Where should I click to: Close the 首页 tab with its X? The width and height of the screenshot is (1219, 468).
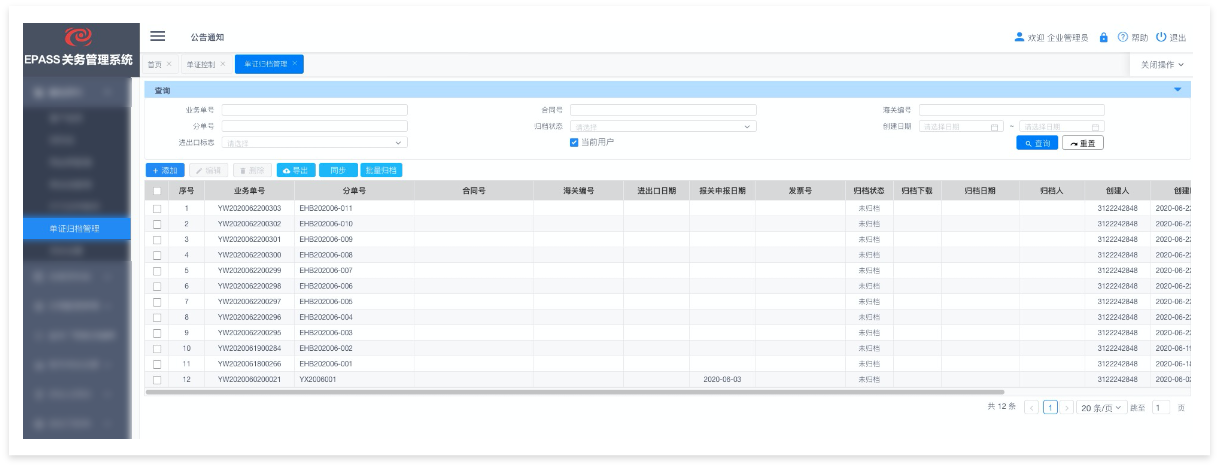pos(169,64)
